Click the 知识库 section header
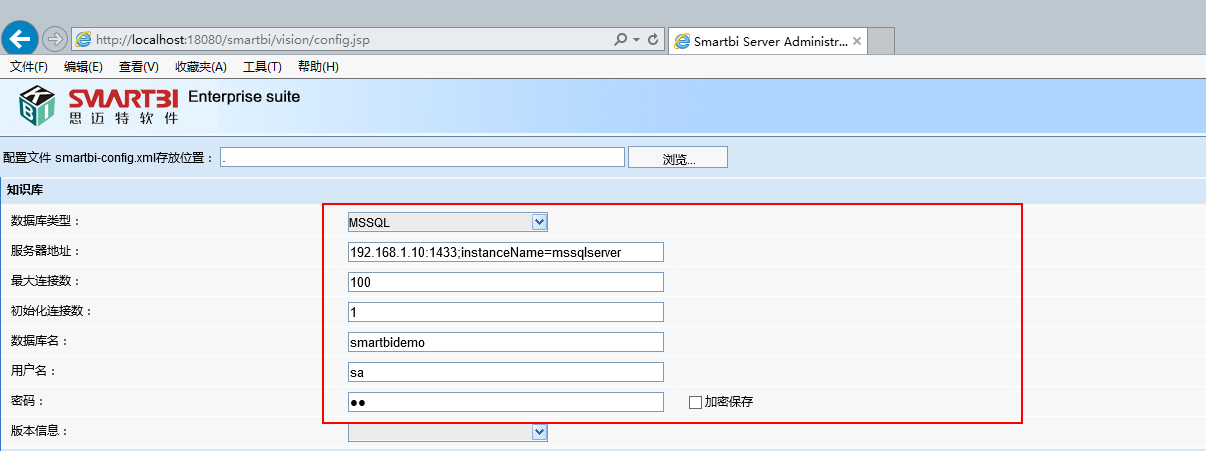Screen dimensions: 1206x451 click(24, 188)
